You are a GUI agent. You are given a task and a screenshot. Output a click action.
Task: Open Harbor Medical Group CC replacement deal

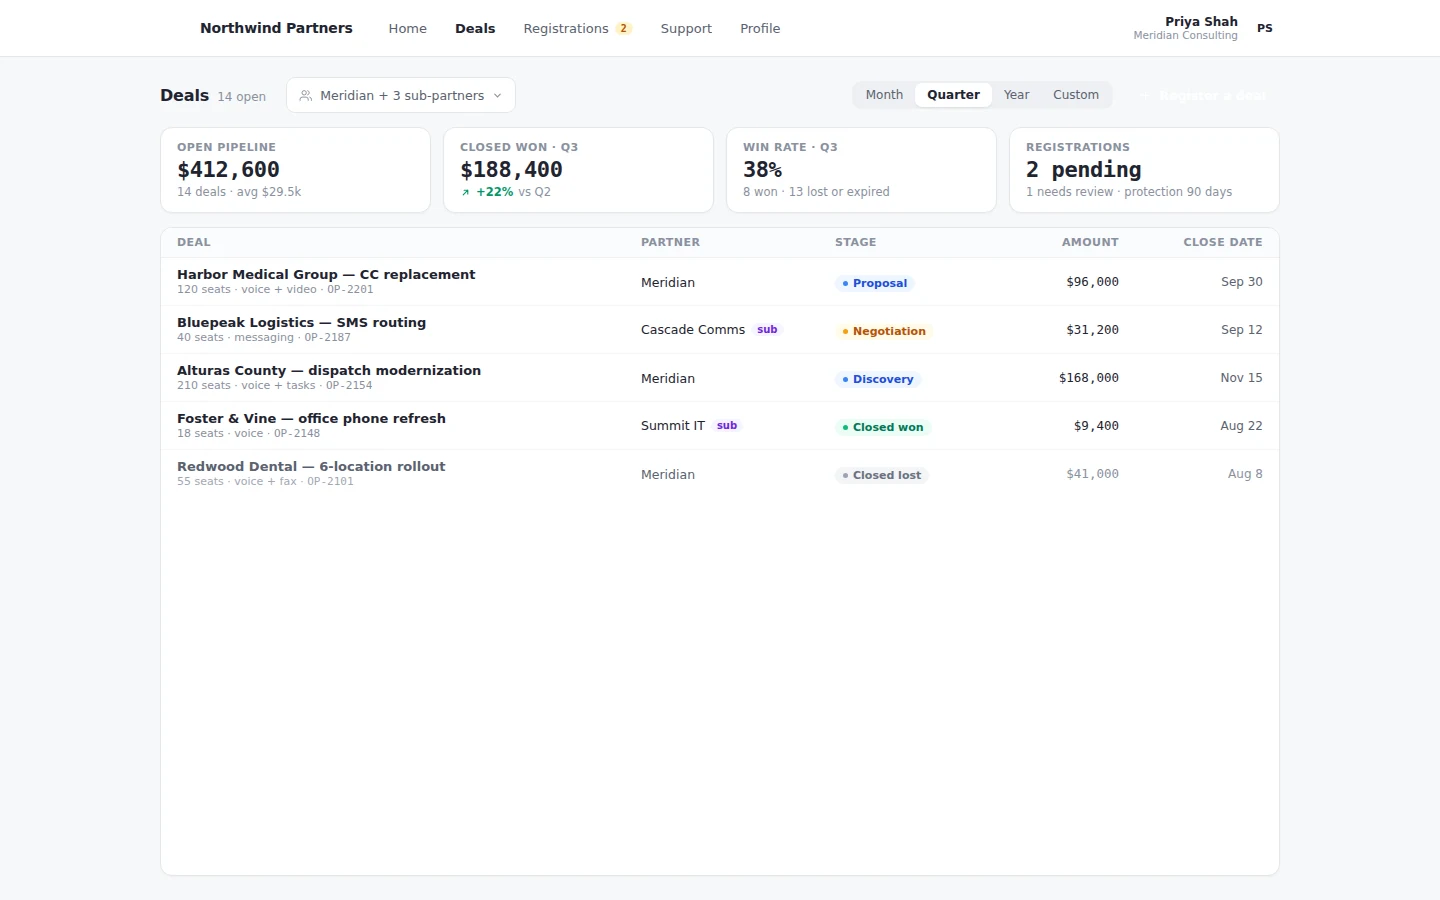click(x=720, y=282)
